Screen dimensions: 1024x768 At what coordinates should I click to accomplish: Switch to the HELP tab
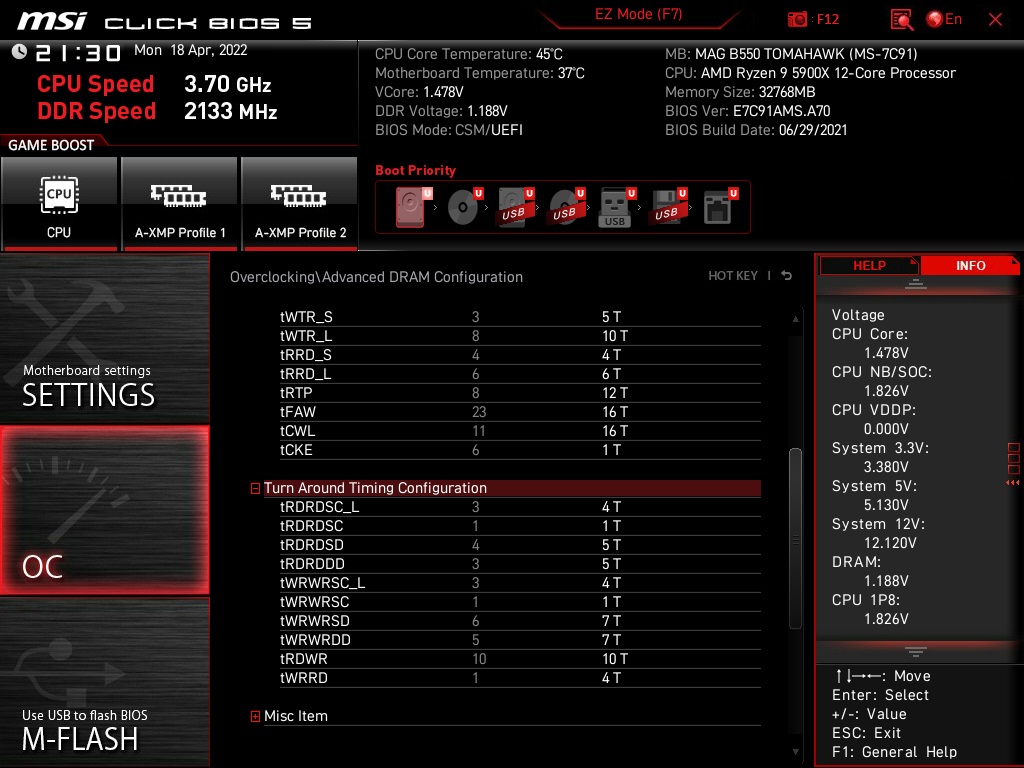(868, 265)
